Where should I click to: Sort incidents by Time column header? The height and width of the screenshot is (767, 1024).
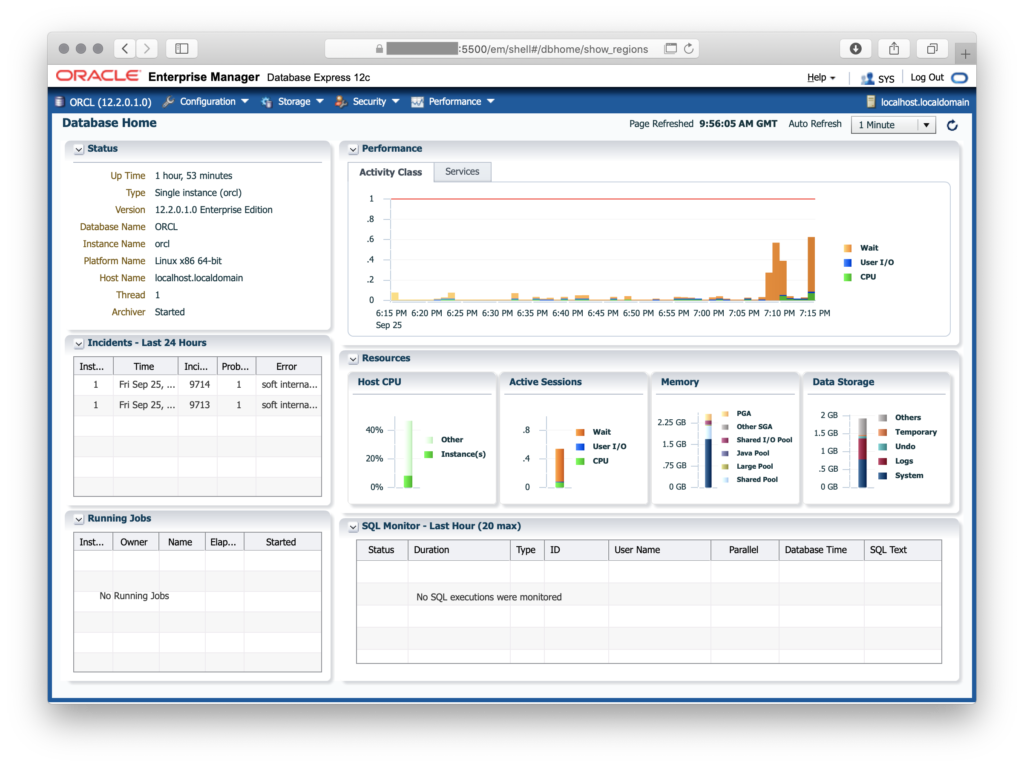[144, 367]
